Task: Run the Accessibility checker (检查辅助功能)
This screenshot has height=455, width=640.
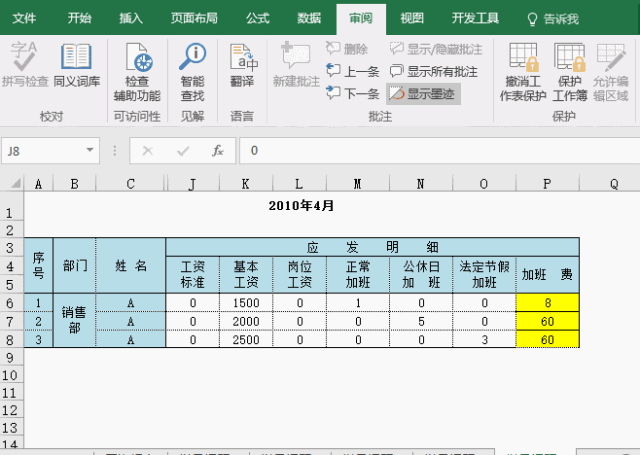Action: 137,72
